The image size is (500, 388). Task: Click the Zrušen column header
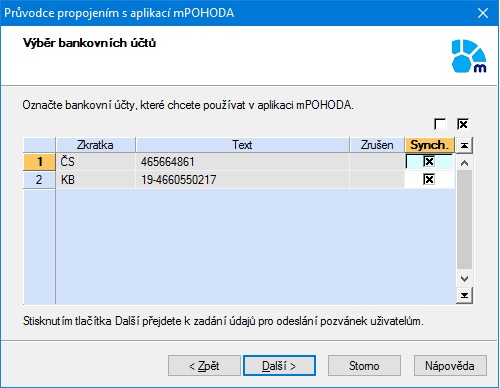pos(377,145)
